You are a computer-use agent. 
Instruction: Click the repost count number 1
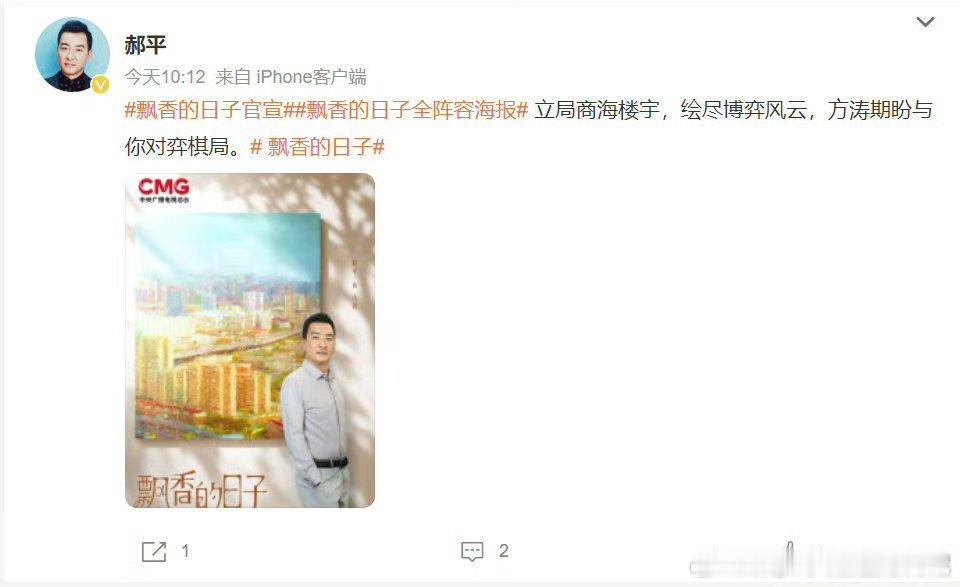[186, 551]
